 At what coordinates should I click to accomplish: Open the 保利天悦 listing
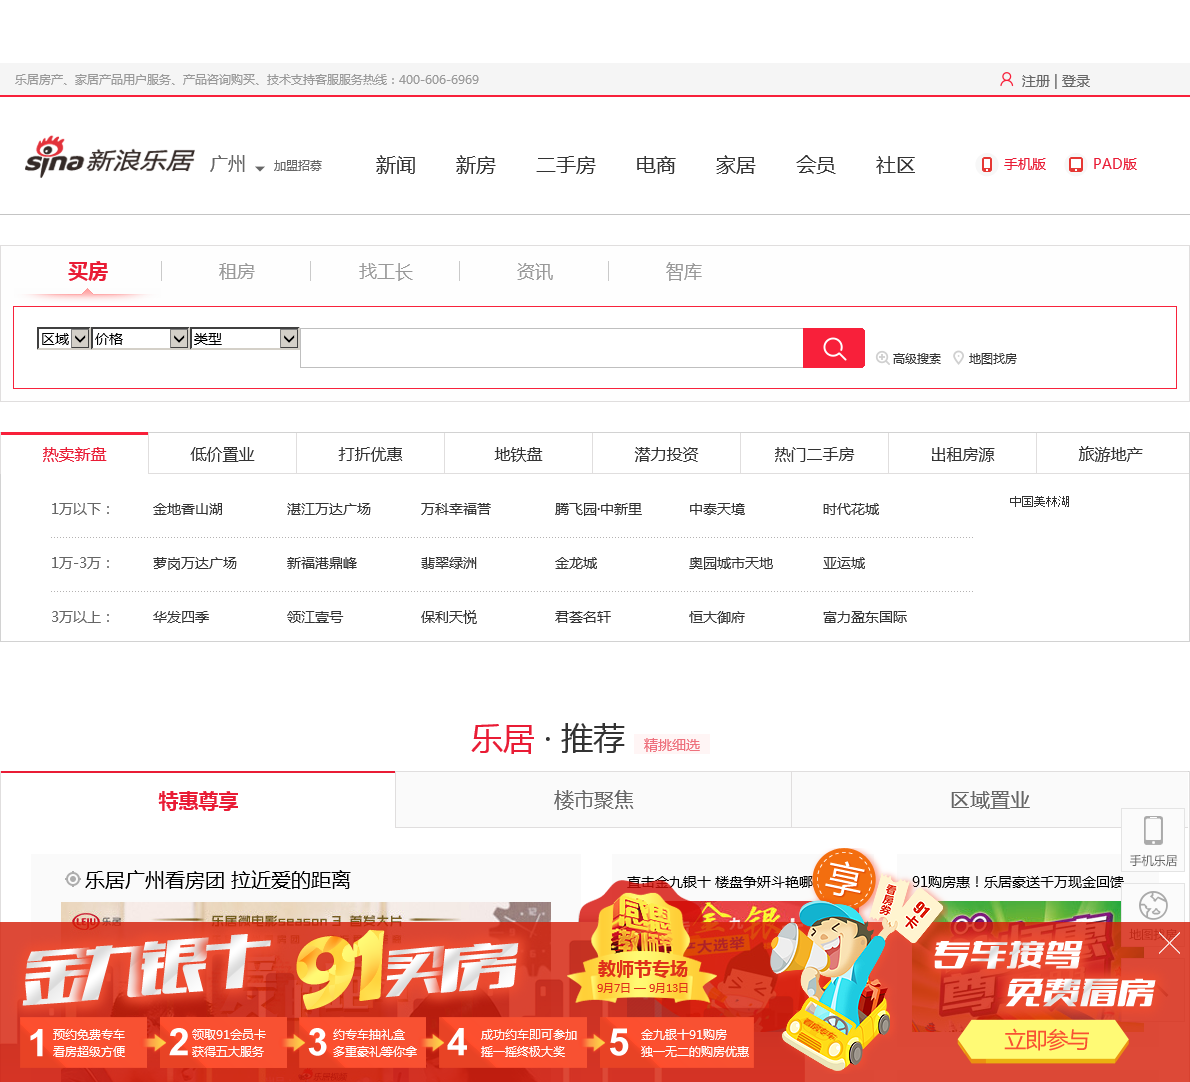pyautogui.click(x=449, y=617)
